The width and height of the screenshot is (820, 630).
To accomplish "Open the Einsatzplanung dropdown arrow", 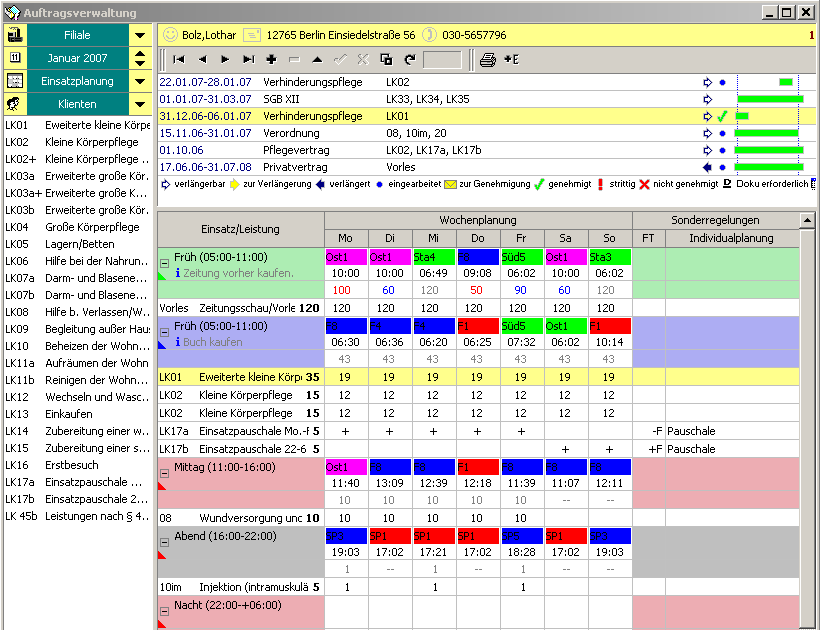I will click(x=139, y=81).
